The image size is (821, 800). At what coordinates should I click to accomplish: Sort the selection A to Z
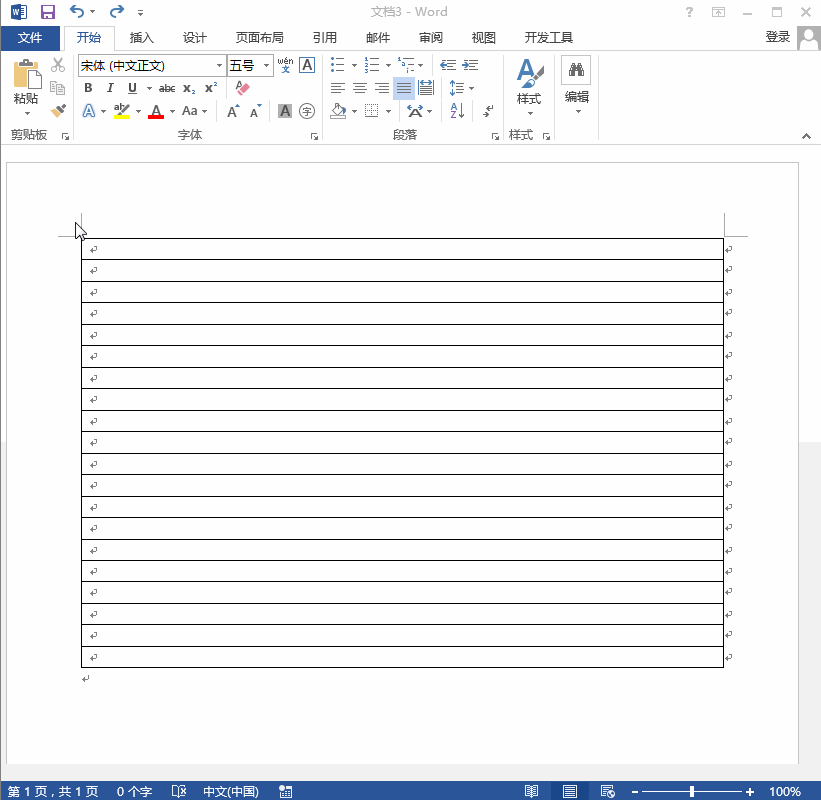click(x=457, y=110)
